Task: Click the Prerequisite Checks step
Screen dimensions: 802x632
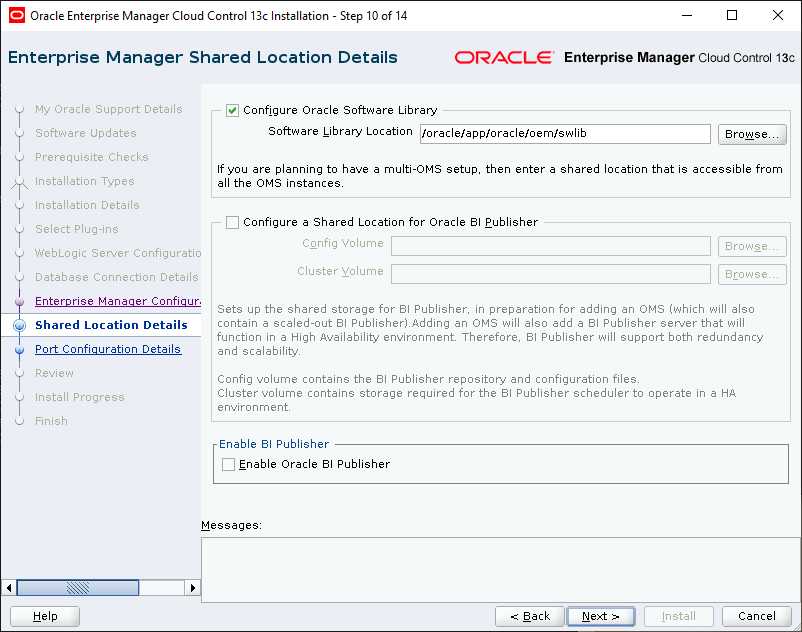Action: tap(92, 157)
